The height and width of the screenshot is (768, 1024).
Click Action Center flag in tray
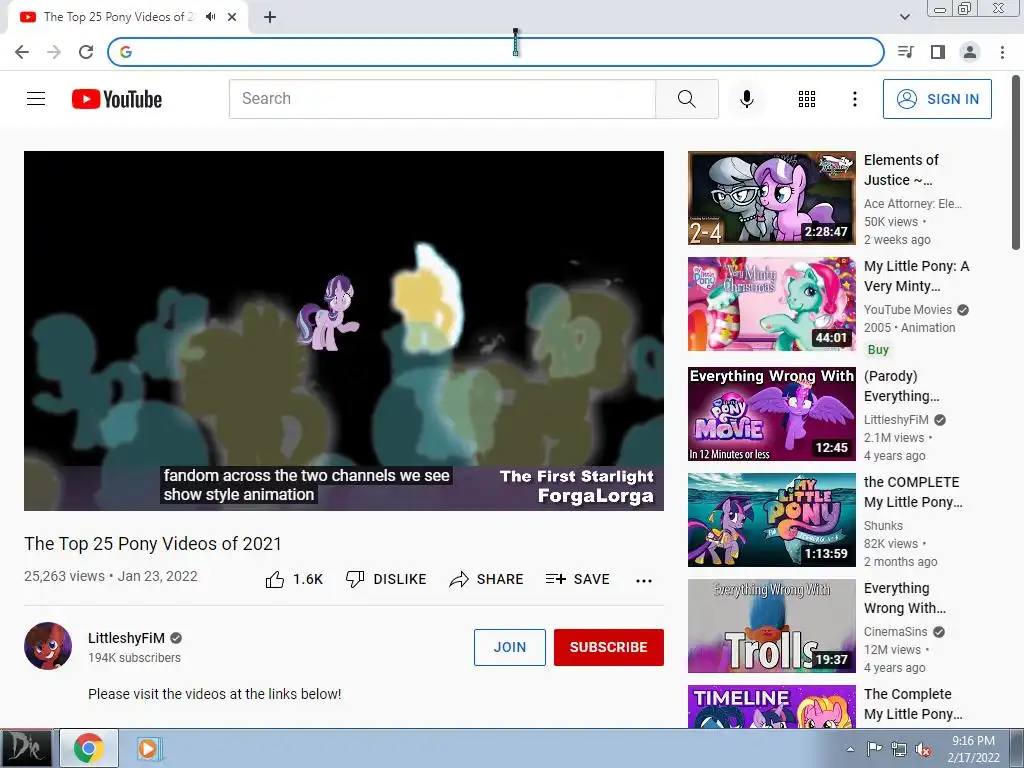coord(874,749)
